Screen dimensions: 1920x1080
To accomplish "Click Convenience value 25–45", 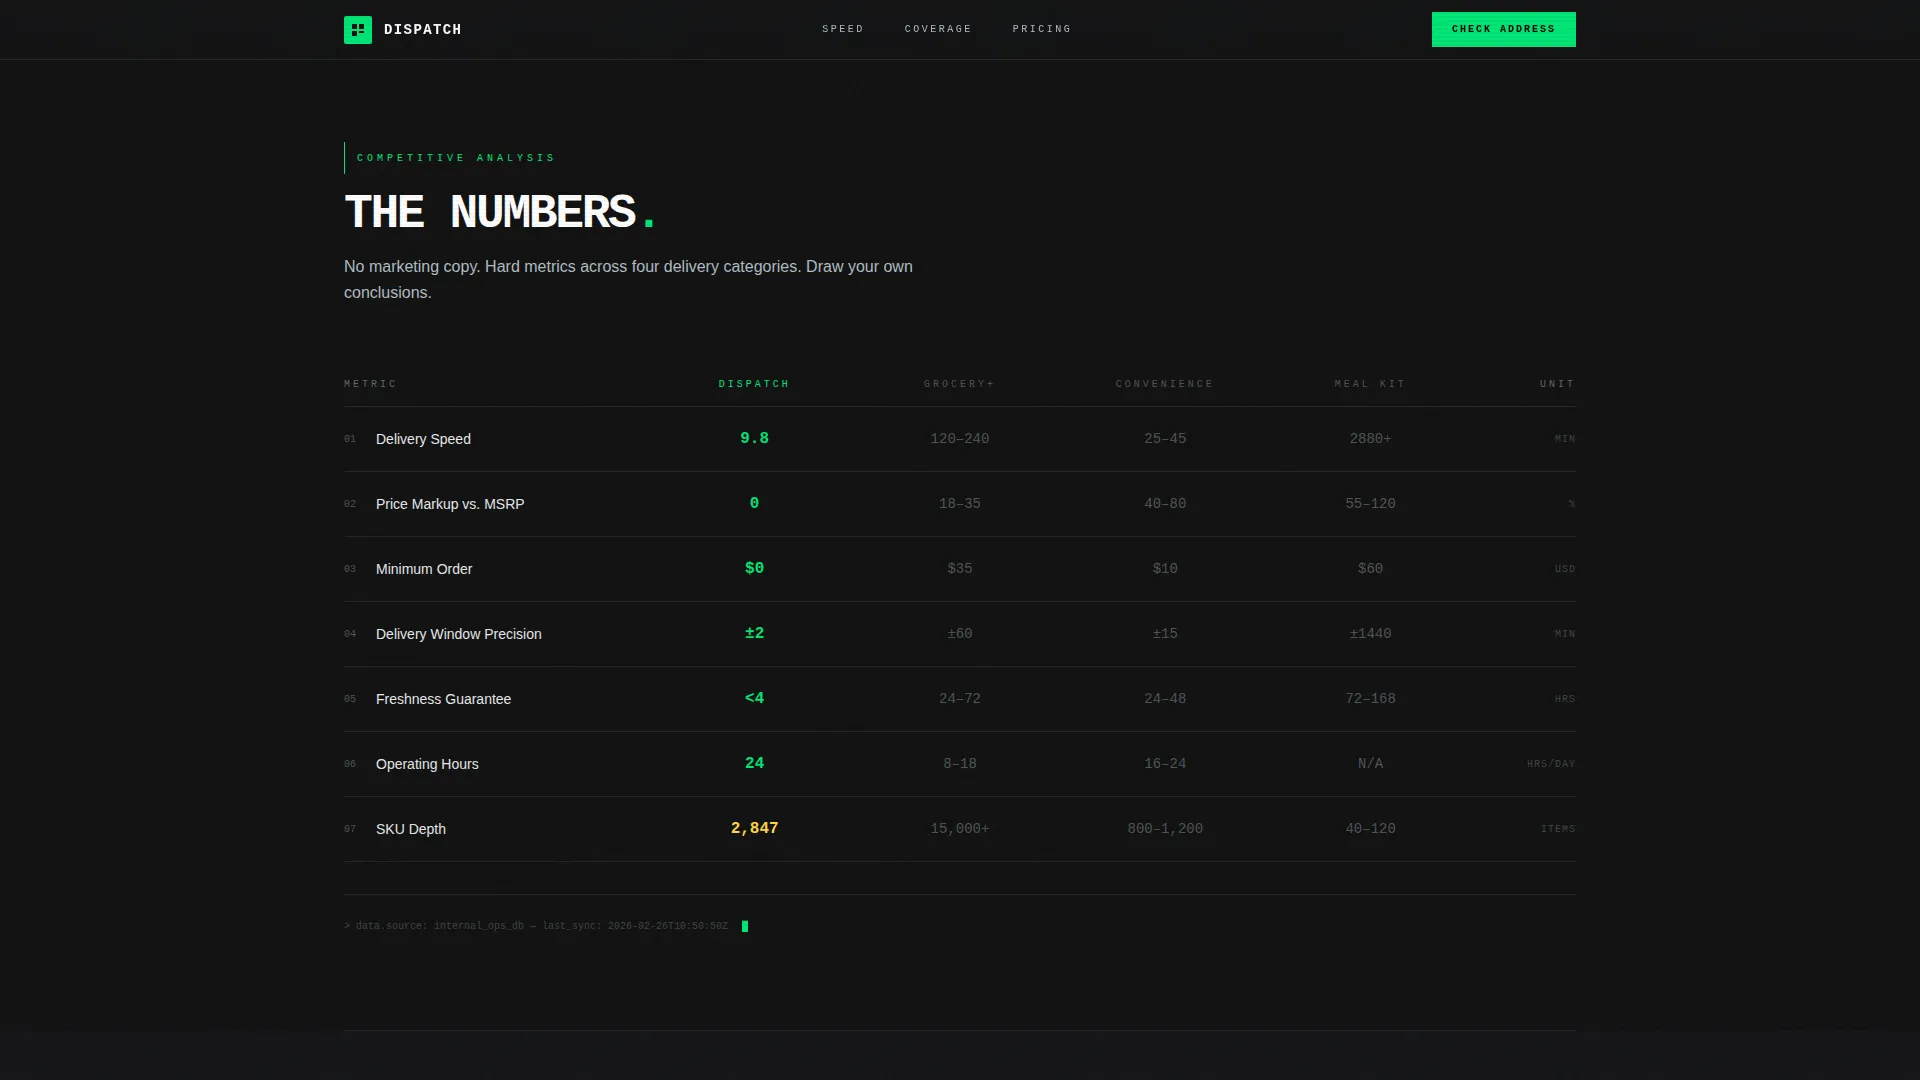I will 1165,439.
